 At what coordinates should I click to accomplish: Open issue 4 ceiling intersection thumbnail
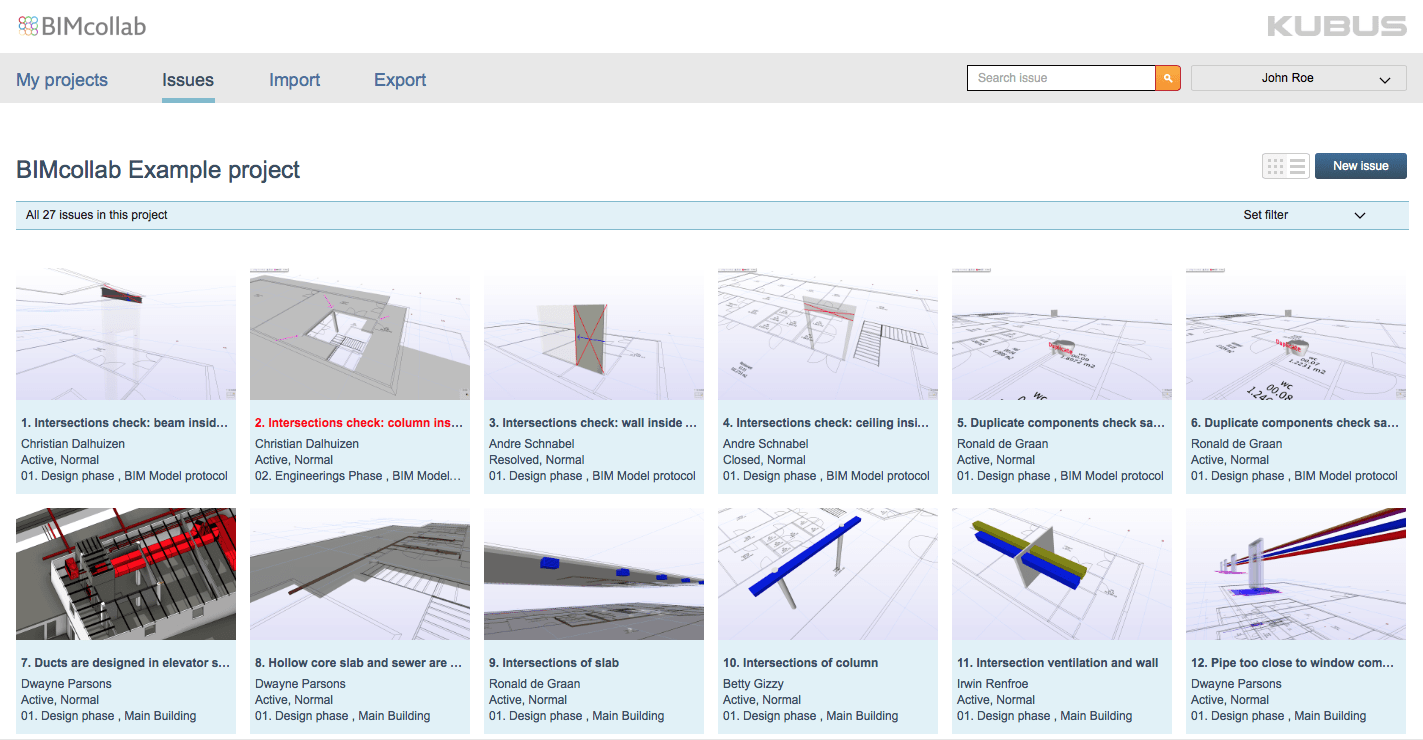(x=828, y=334)
